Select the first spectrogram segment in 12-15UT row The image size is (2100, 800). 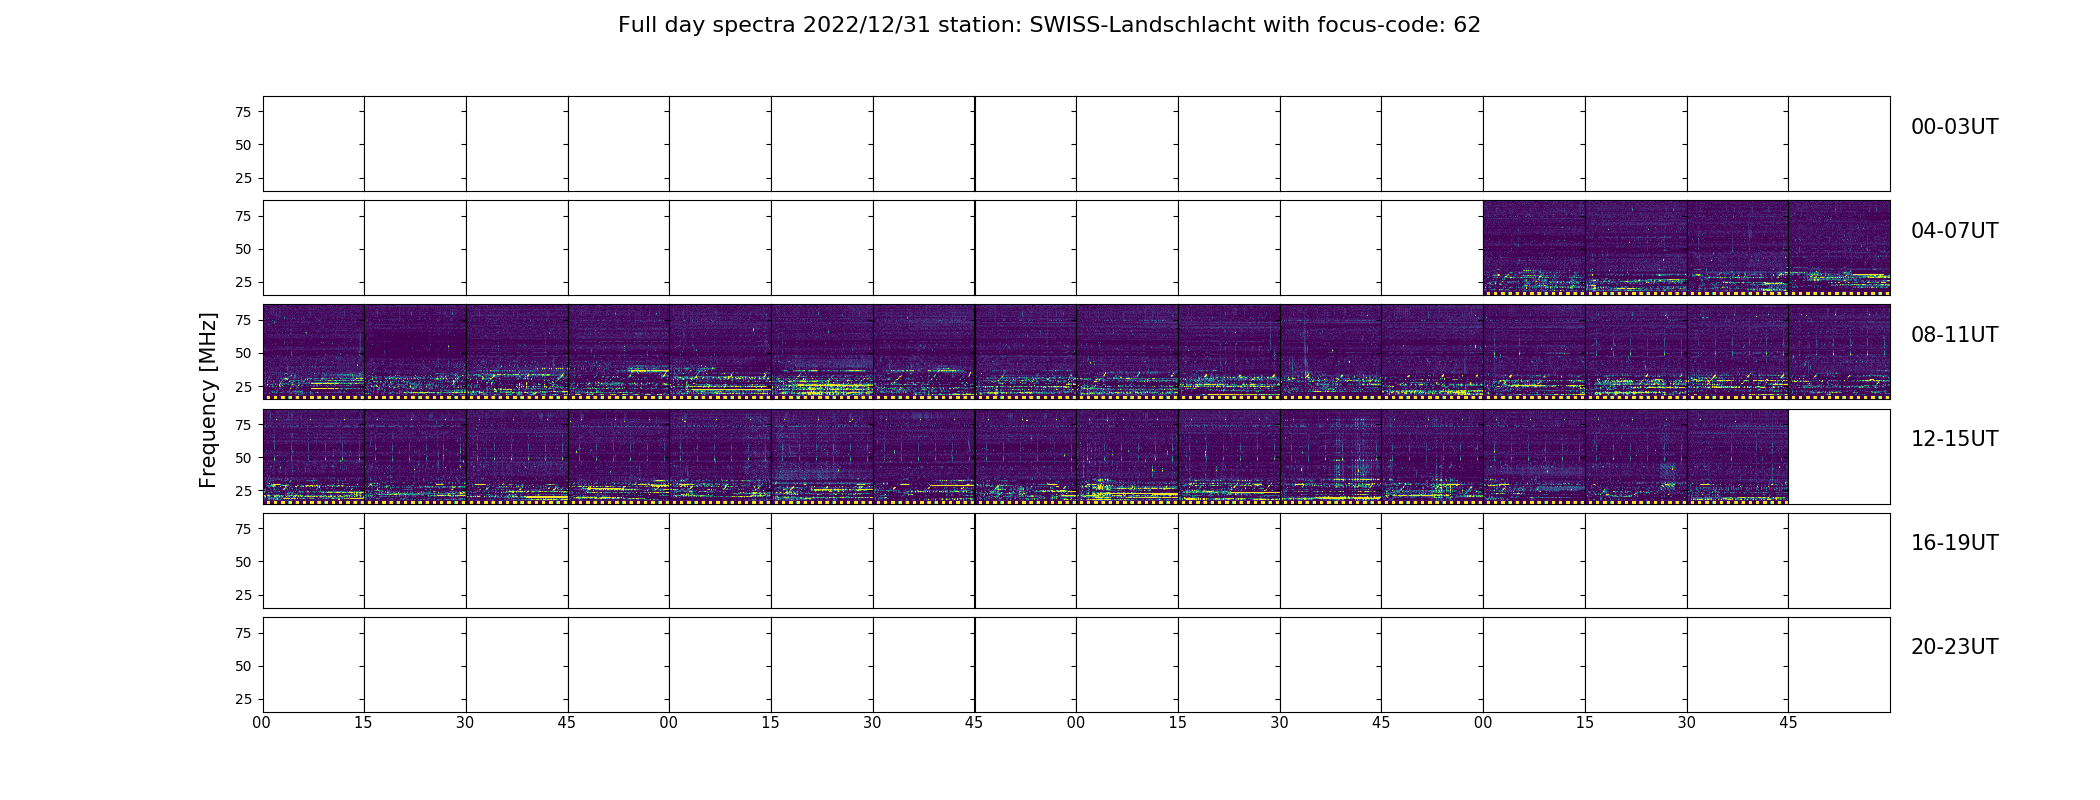(313, 455)
